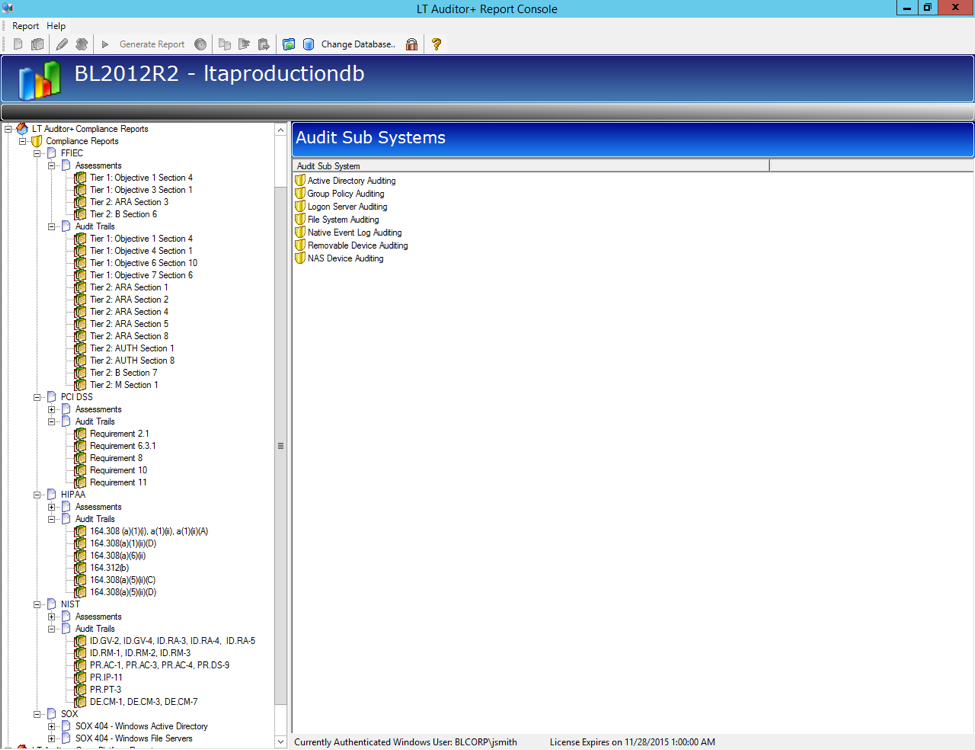Click the green folder toolbar icon
975x750 pixels.
coord(289,44)
